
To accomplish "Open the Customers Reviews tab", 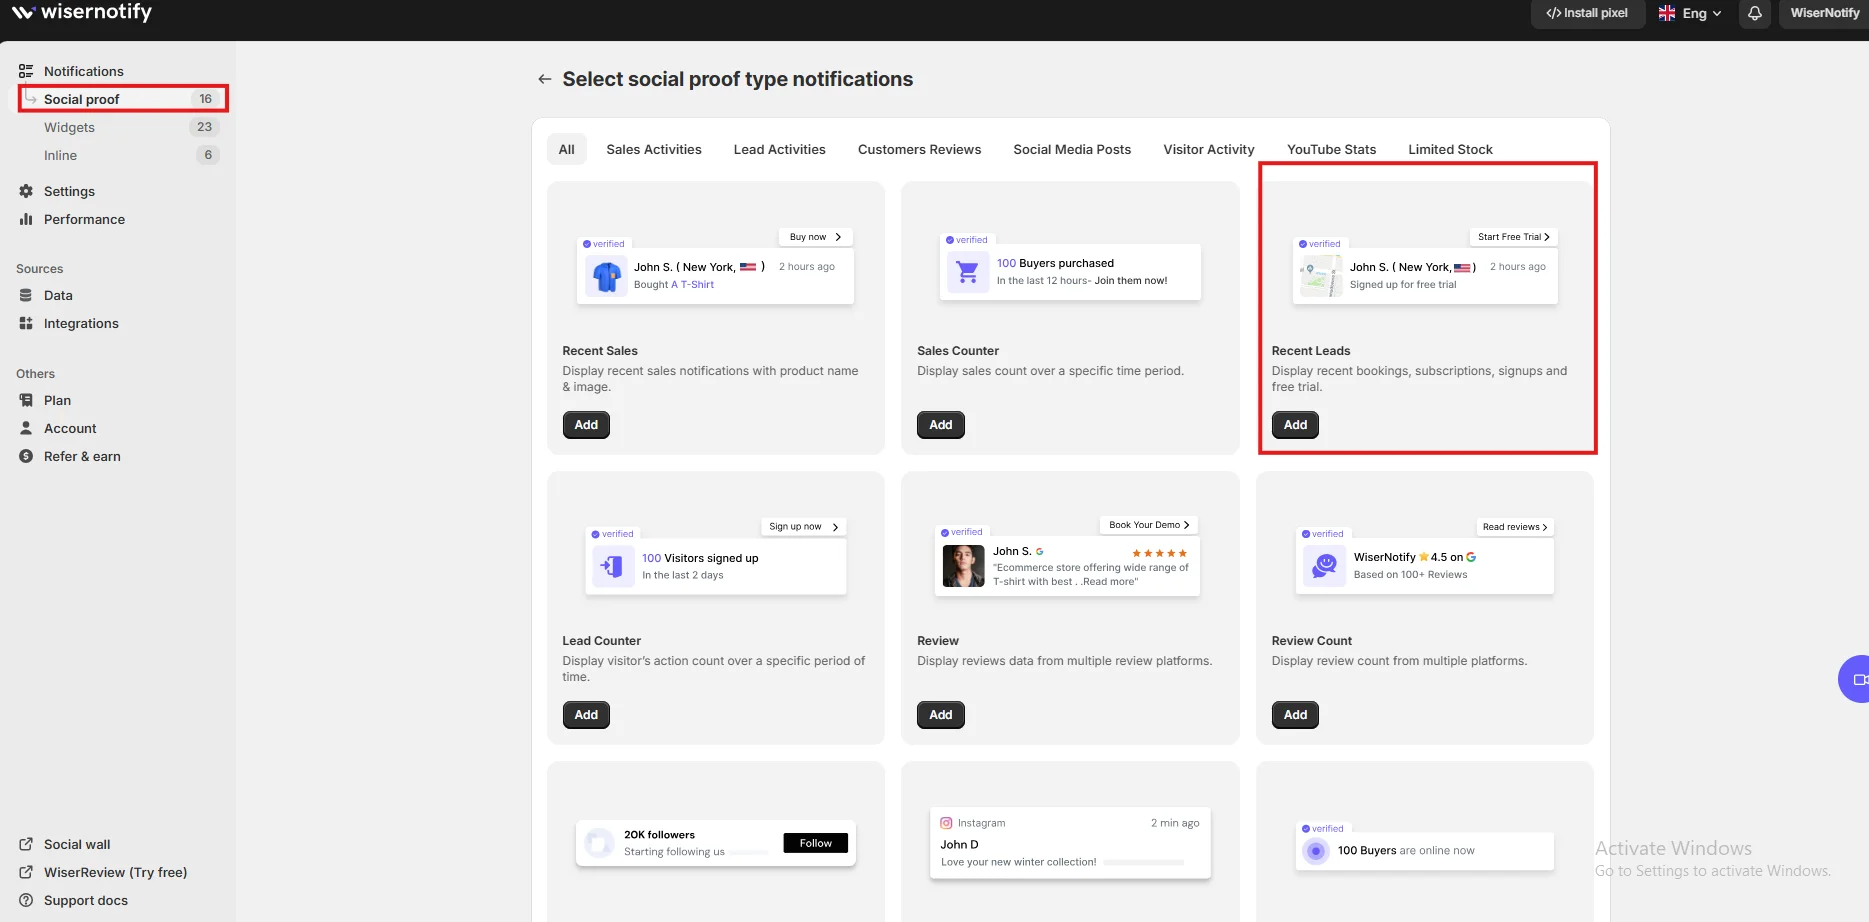I will (x=919, y=149).
